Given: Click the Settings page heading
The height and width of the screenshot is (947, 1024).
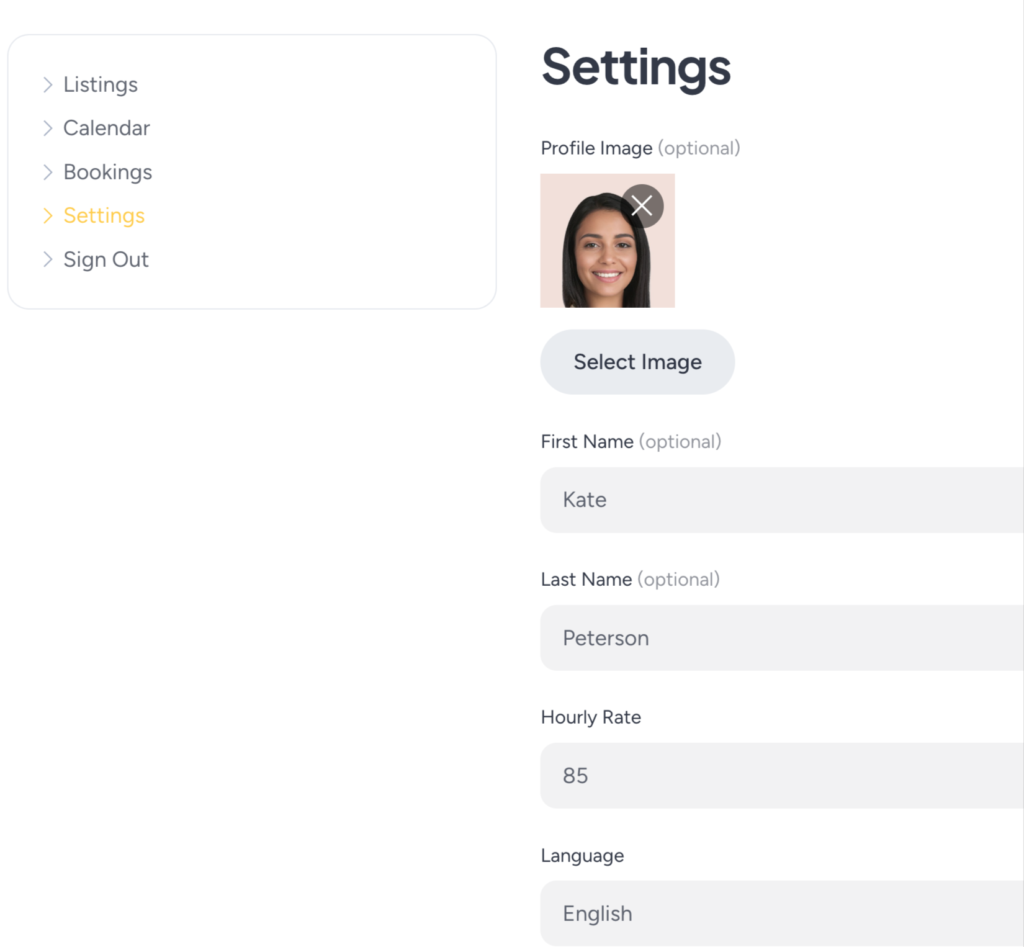Looking at the screenshot, I should (636, 68).
